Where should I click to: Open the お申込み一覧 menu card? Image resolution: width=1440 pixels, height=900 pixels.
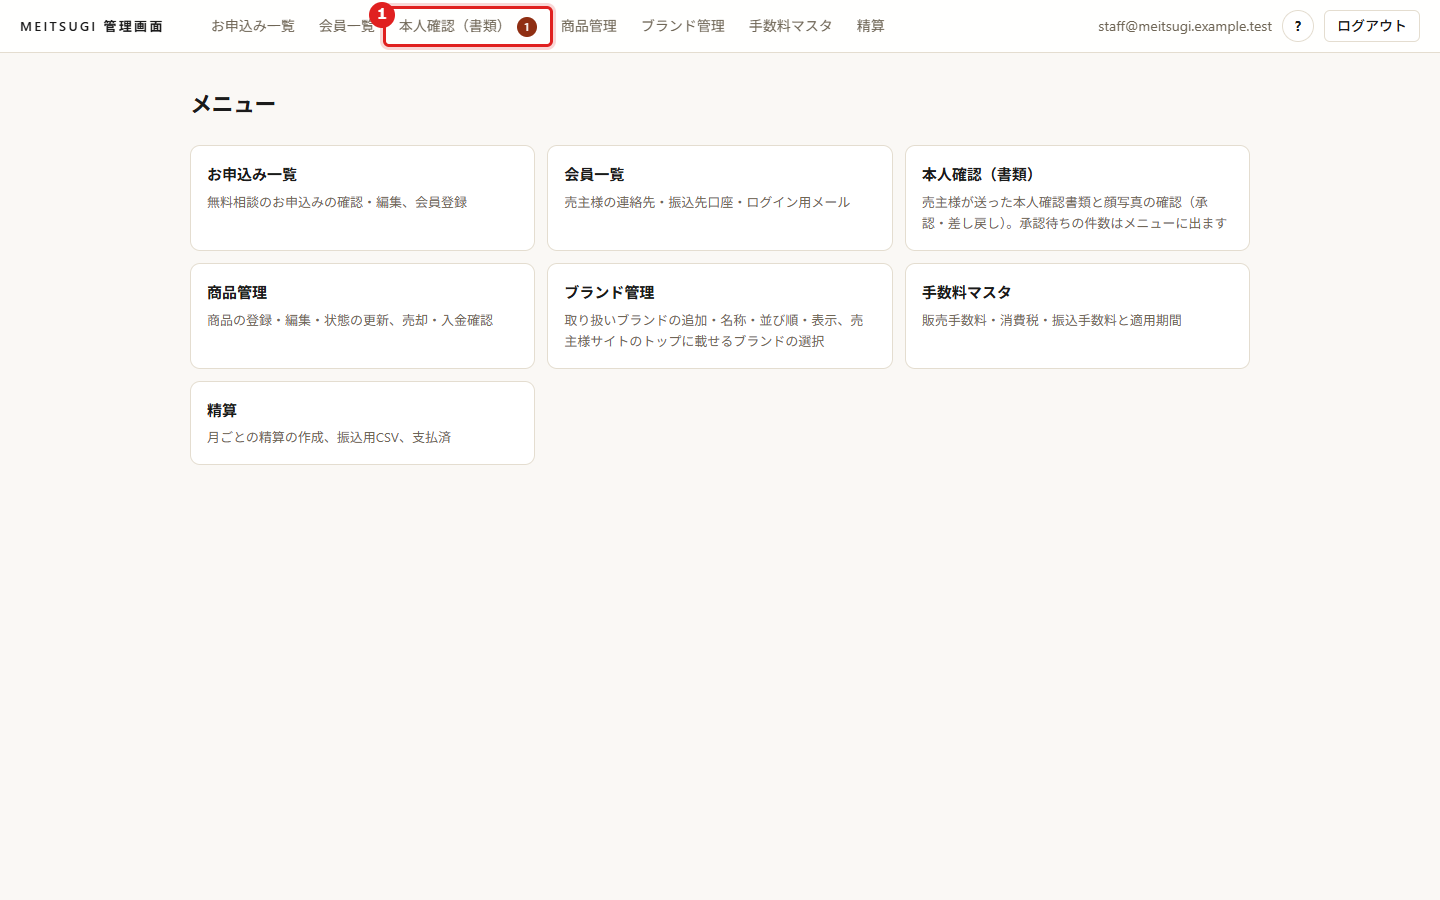(x=362, y=198)
